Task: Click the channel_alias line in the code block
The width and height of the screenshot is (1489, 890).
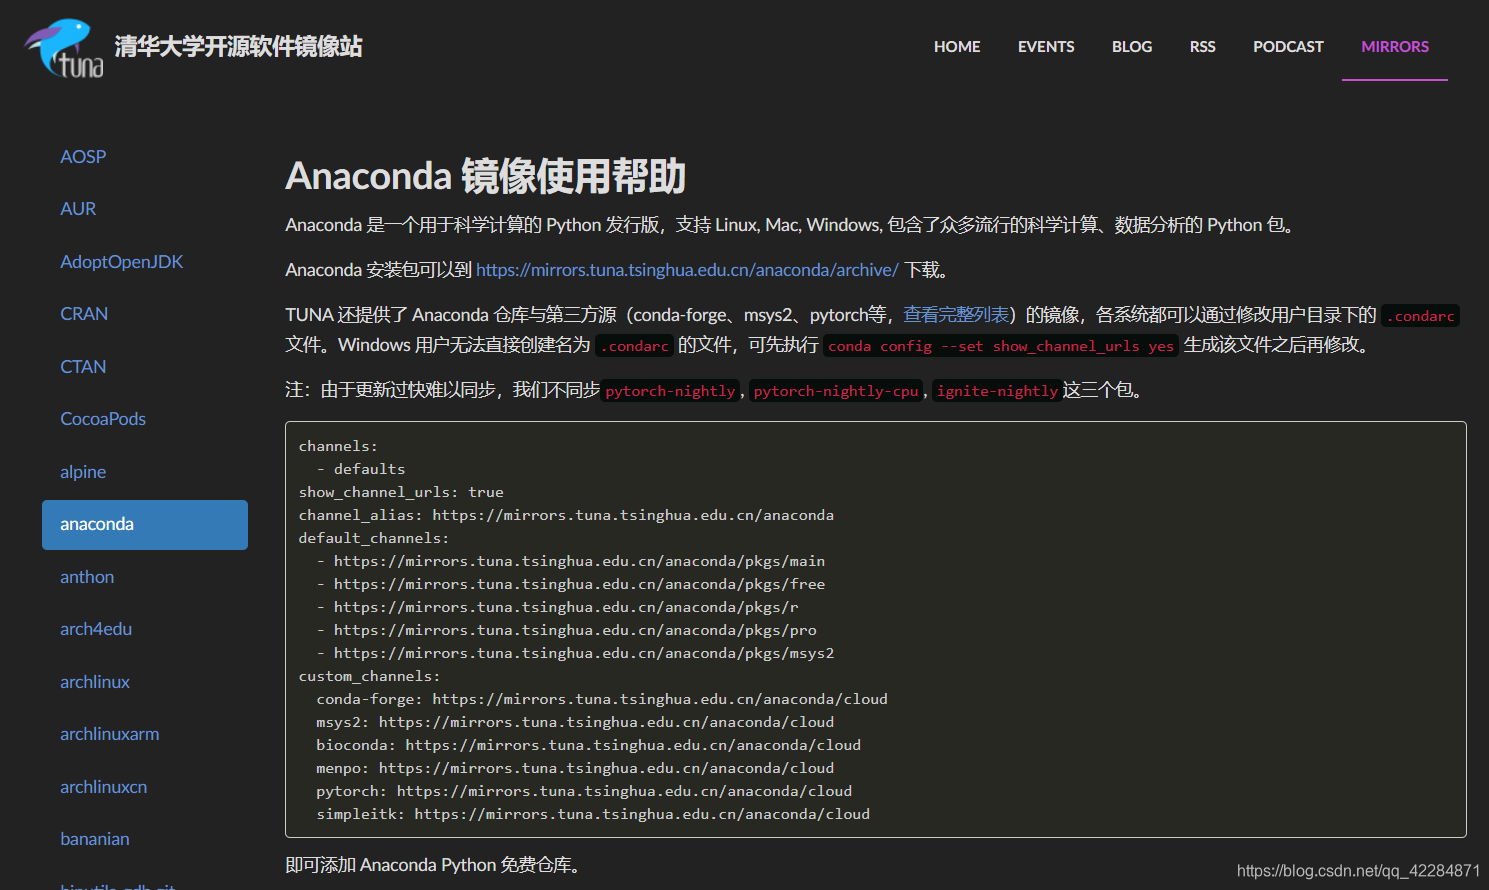Action: coord(566,515)
